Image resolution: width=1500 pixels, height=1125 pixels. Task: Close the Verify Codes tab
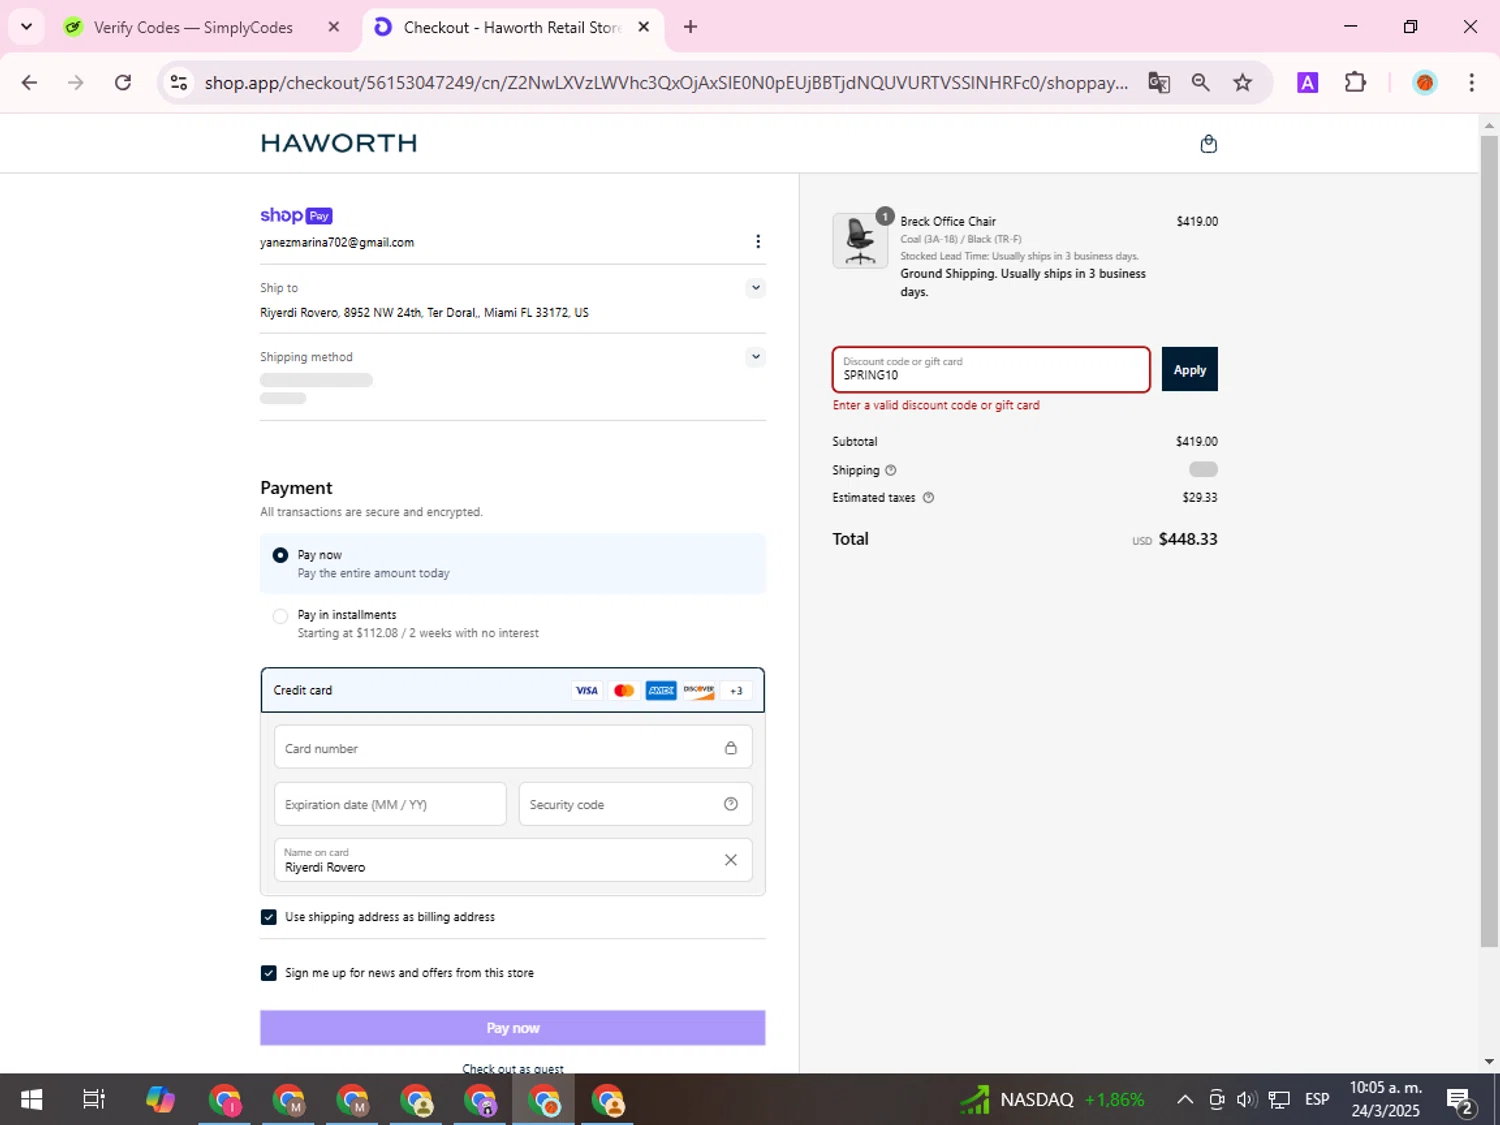pyautogui.click(x=334, y=27)
